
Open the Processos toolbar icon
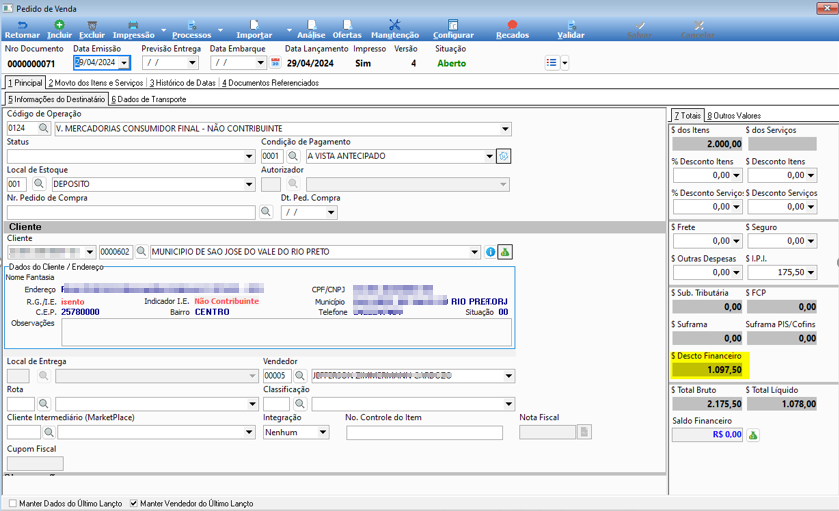[192, 25]
